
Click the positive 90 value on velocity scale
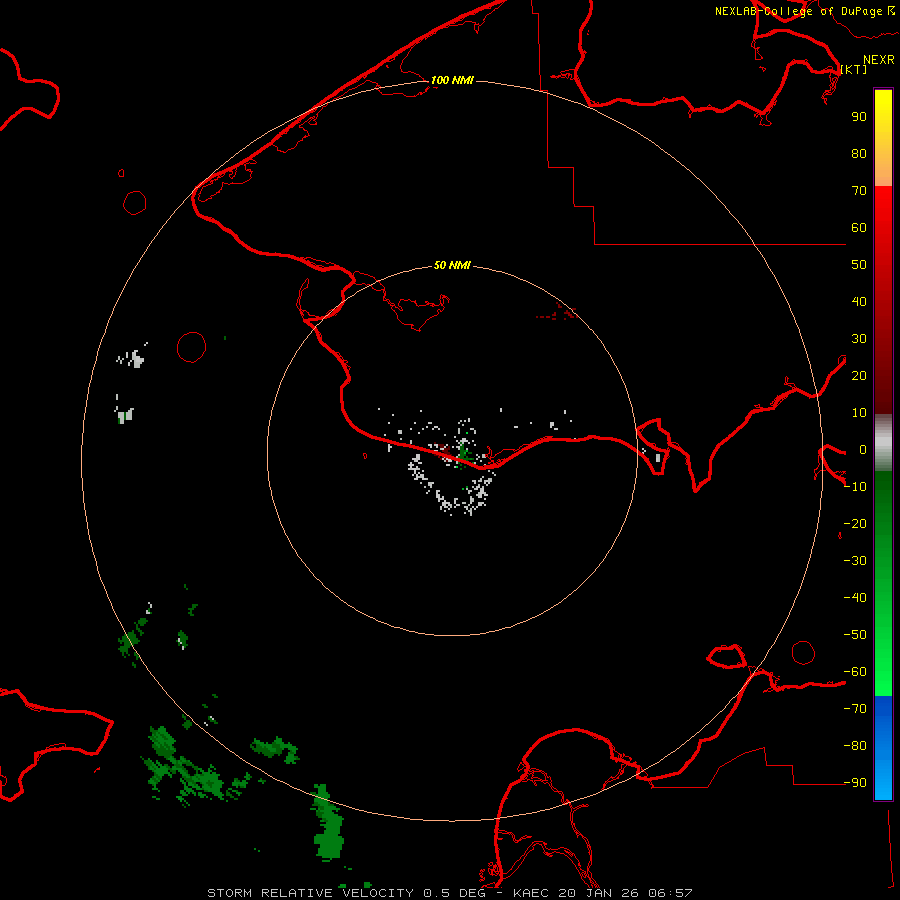click(x=859, y=117)
